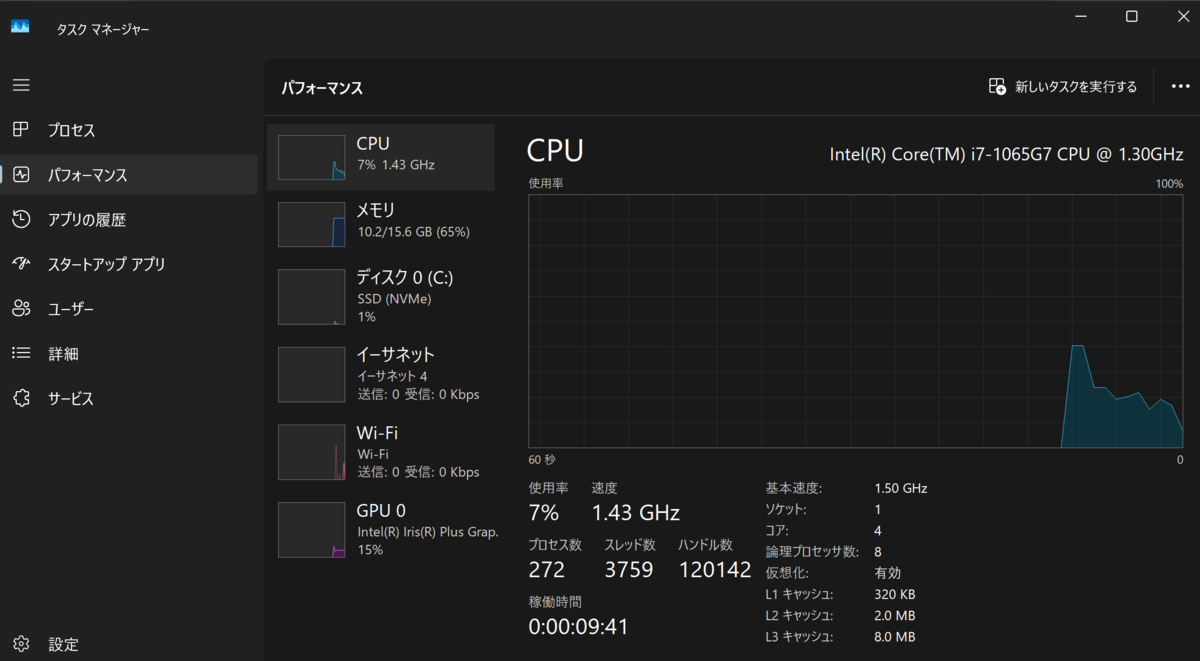Click the CPU usage graph area
Viewport: 1200px width, 661px height.
(856, 321)
